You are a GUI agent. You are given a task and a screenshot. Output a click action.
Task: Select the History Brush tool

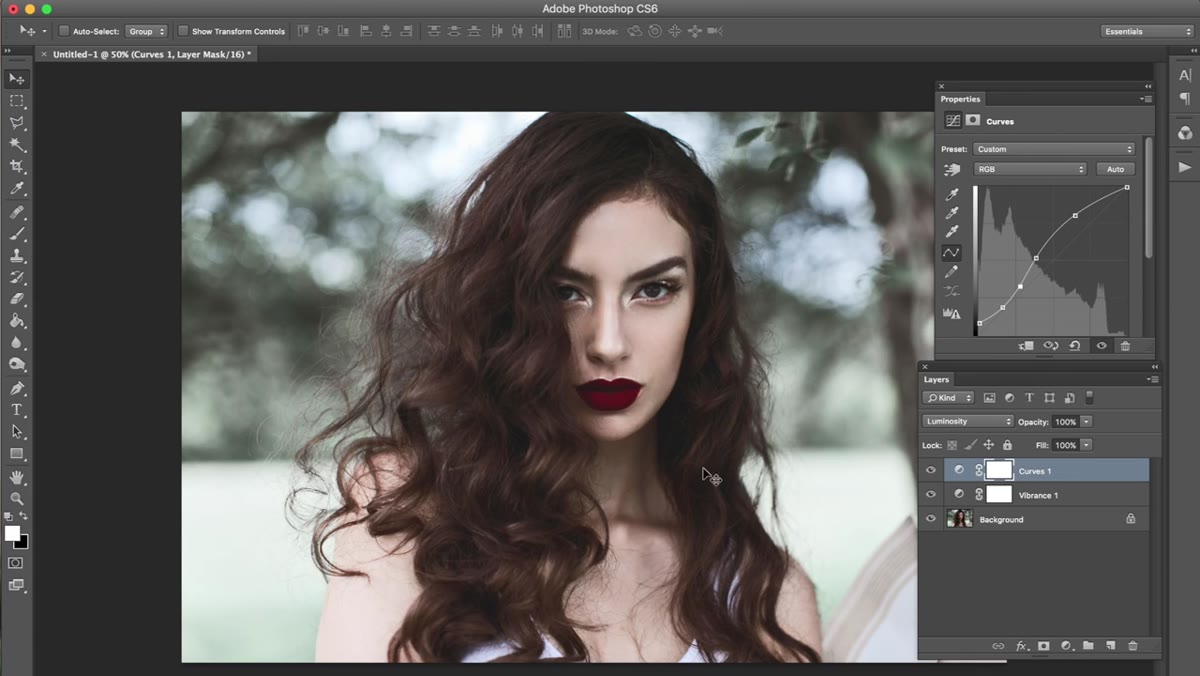(17, 278)
